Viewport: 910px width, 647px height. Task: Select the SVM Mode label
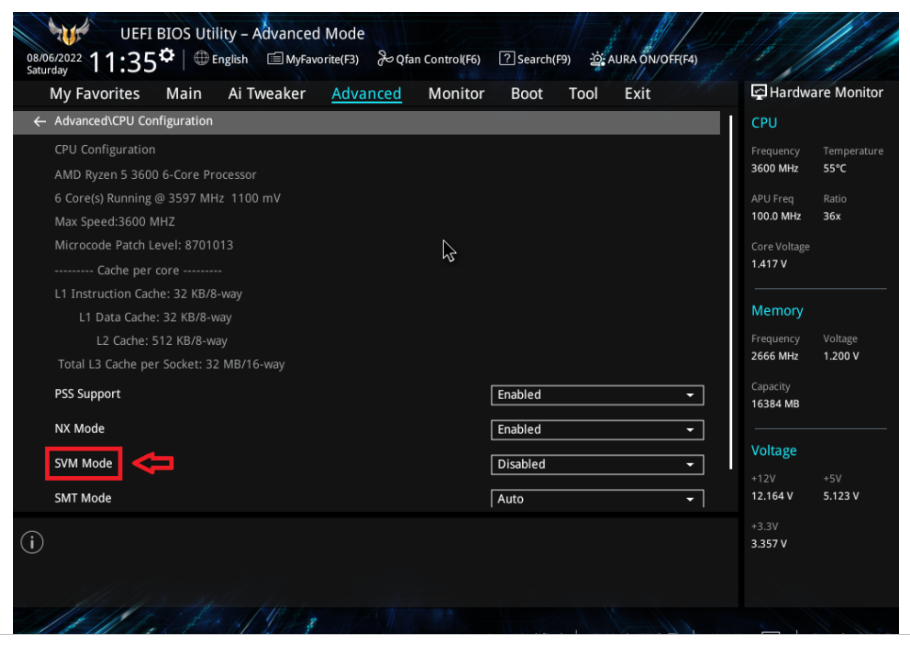84,463
